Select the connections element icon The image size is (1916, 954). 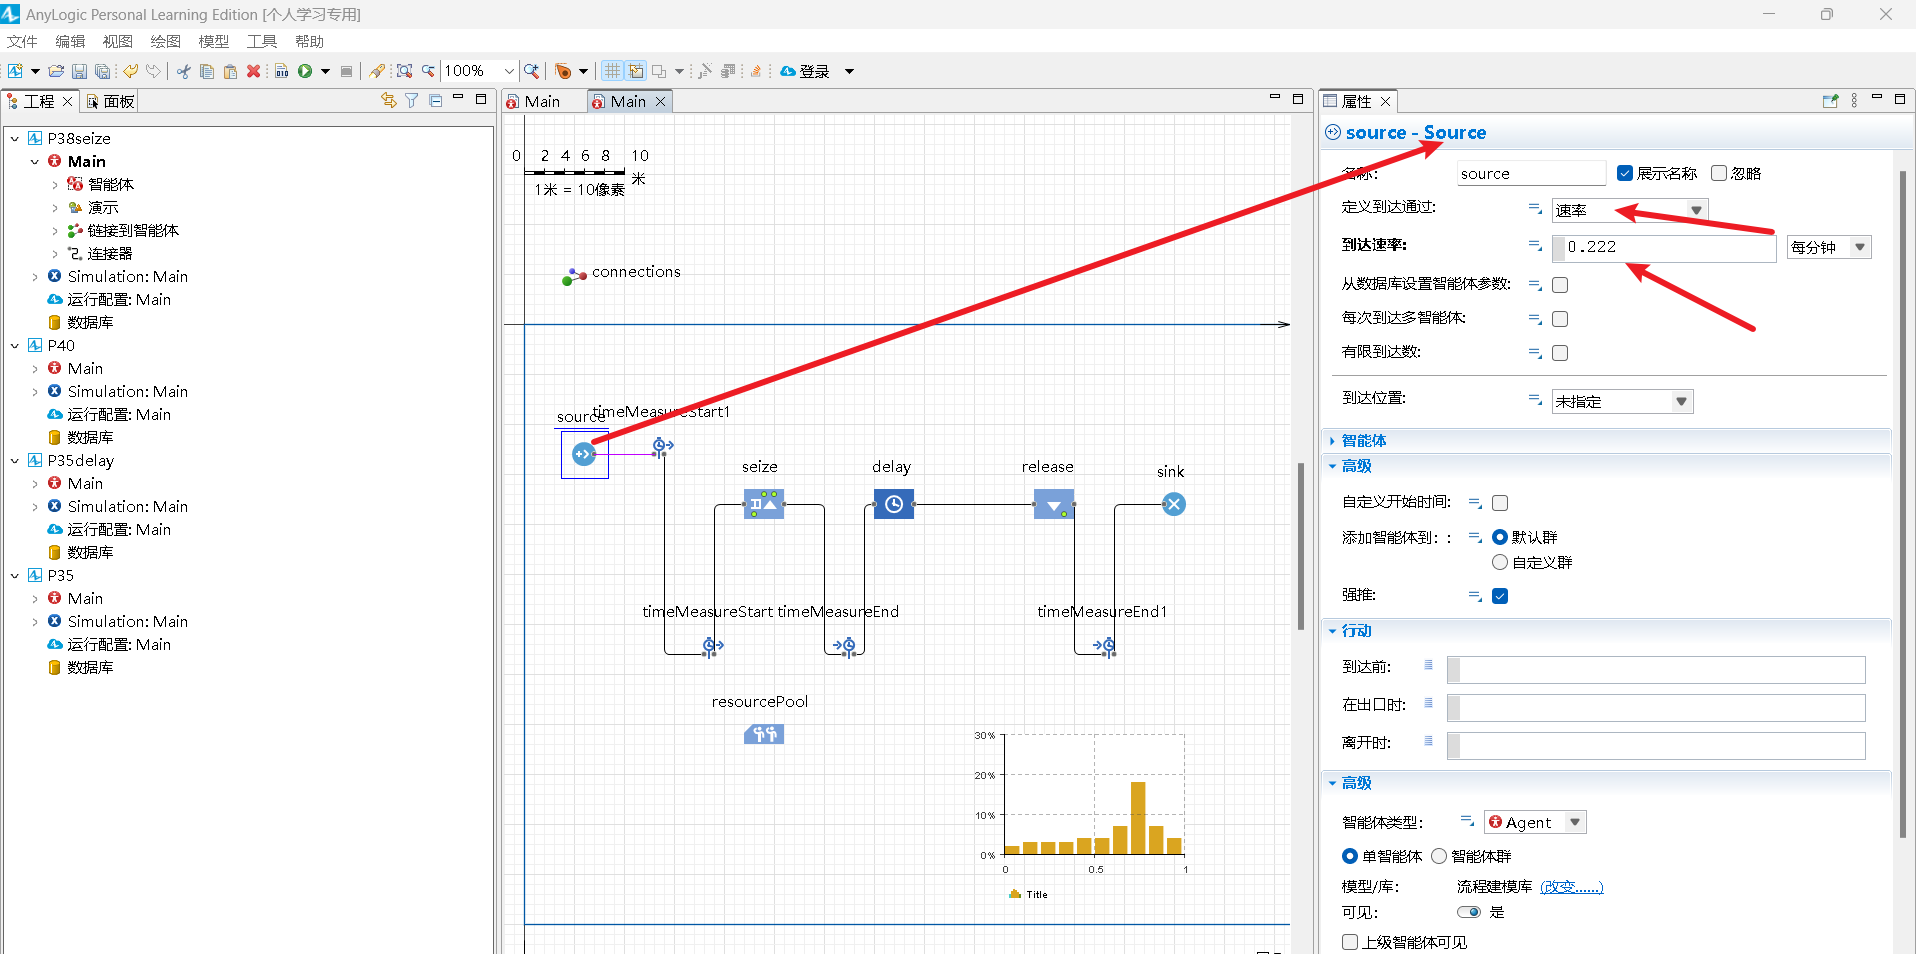pyautogui.click(x=574, y=277)
